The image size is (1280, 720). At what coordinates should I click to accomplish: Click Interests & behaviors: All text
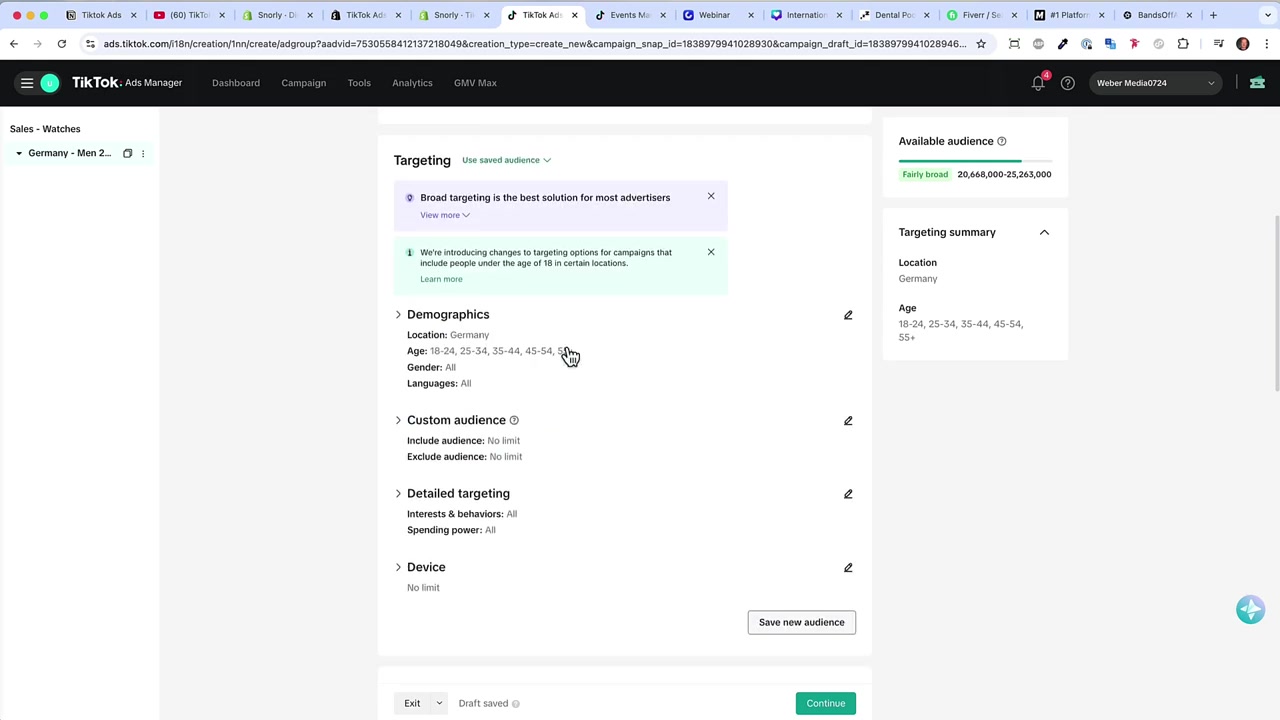(462, 514)
